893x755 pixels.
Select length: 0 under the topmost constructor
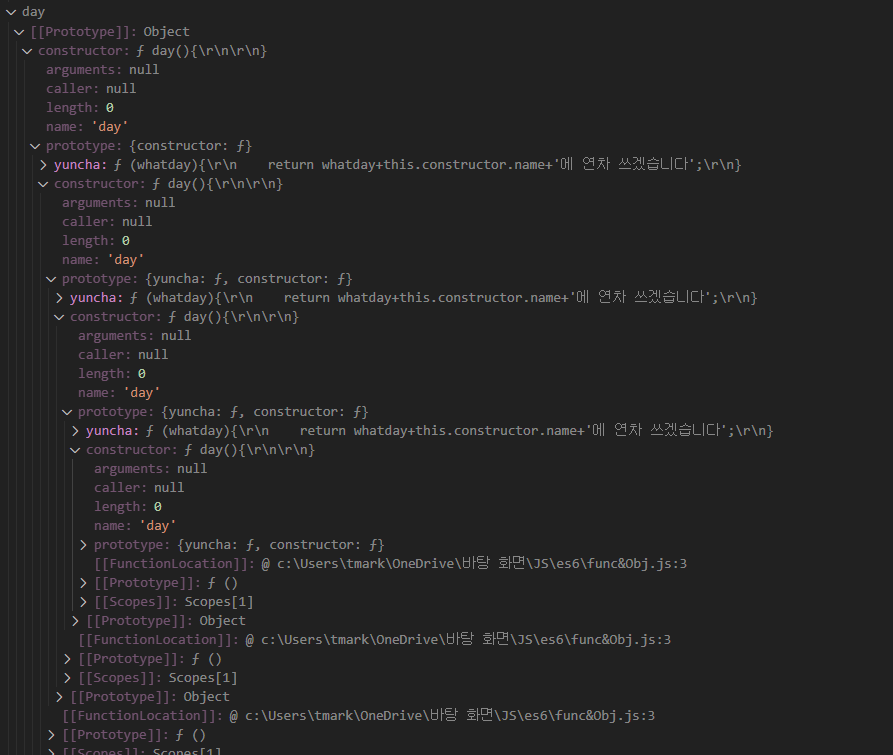coord(80,108)
